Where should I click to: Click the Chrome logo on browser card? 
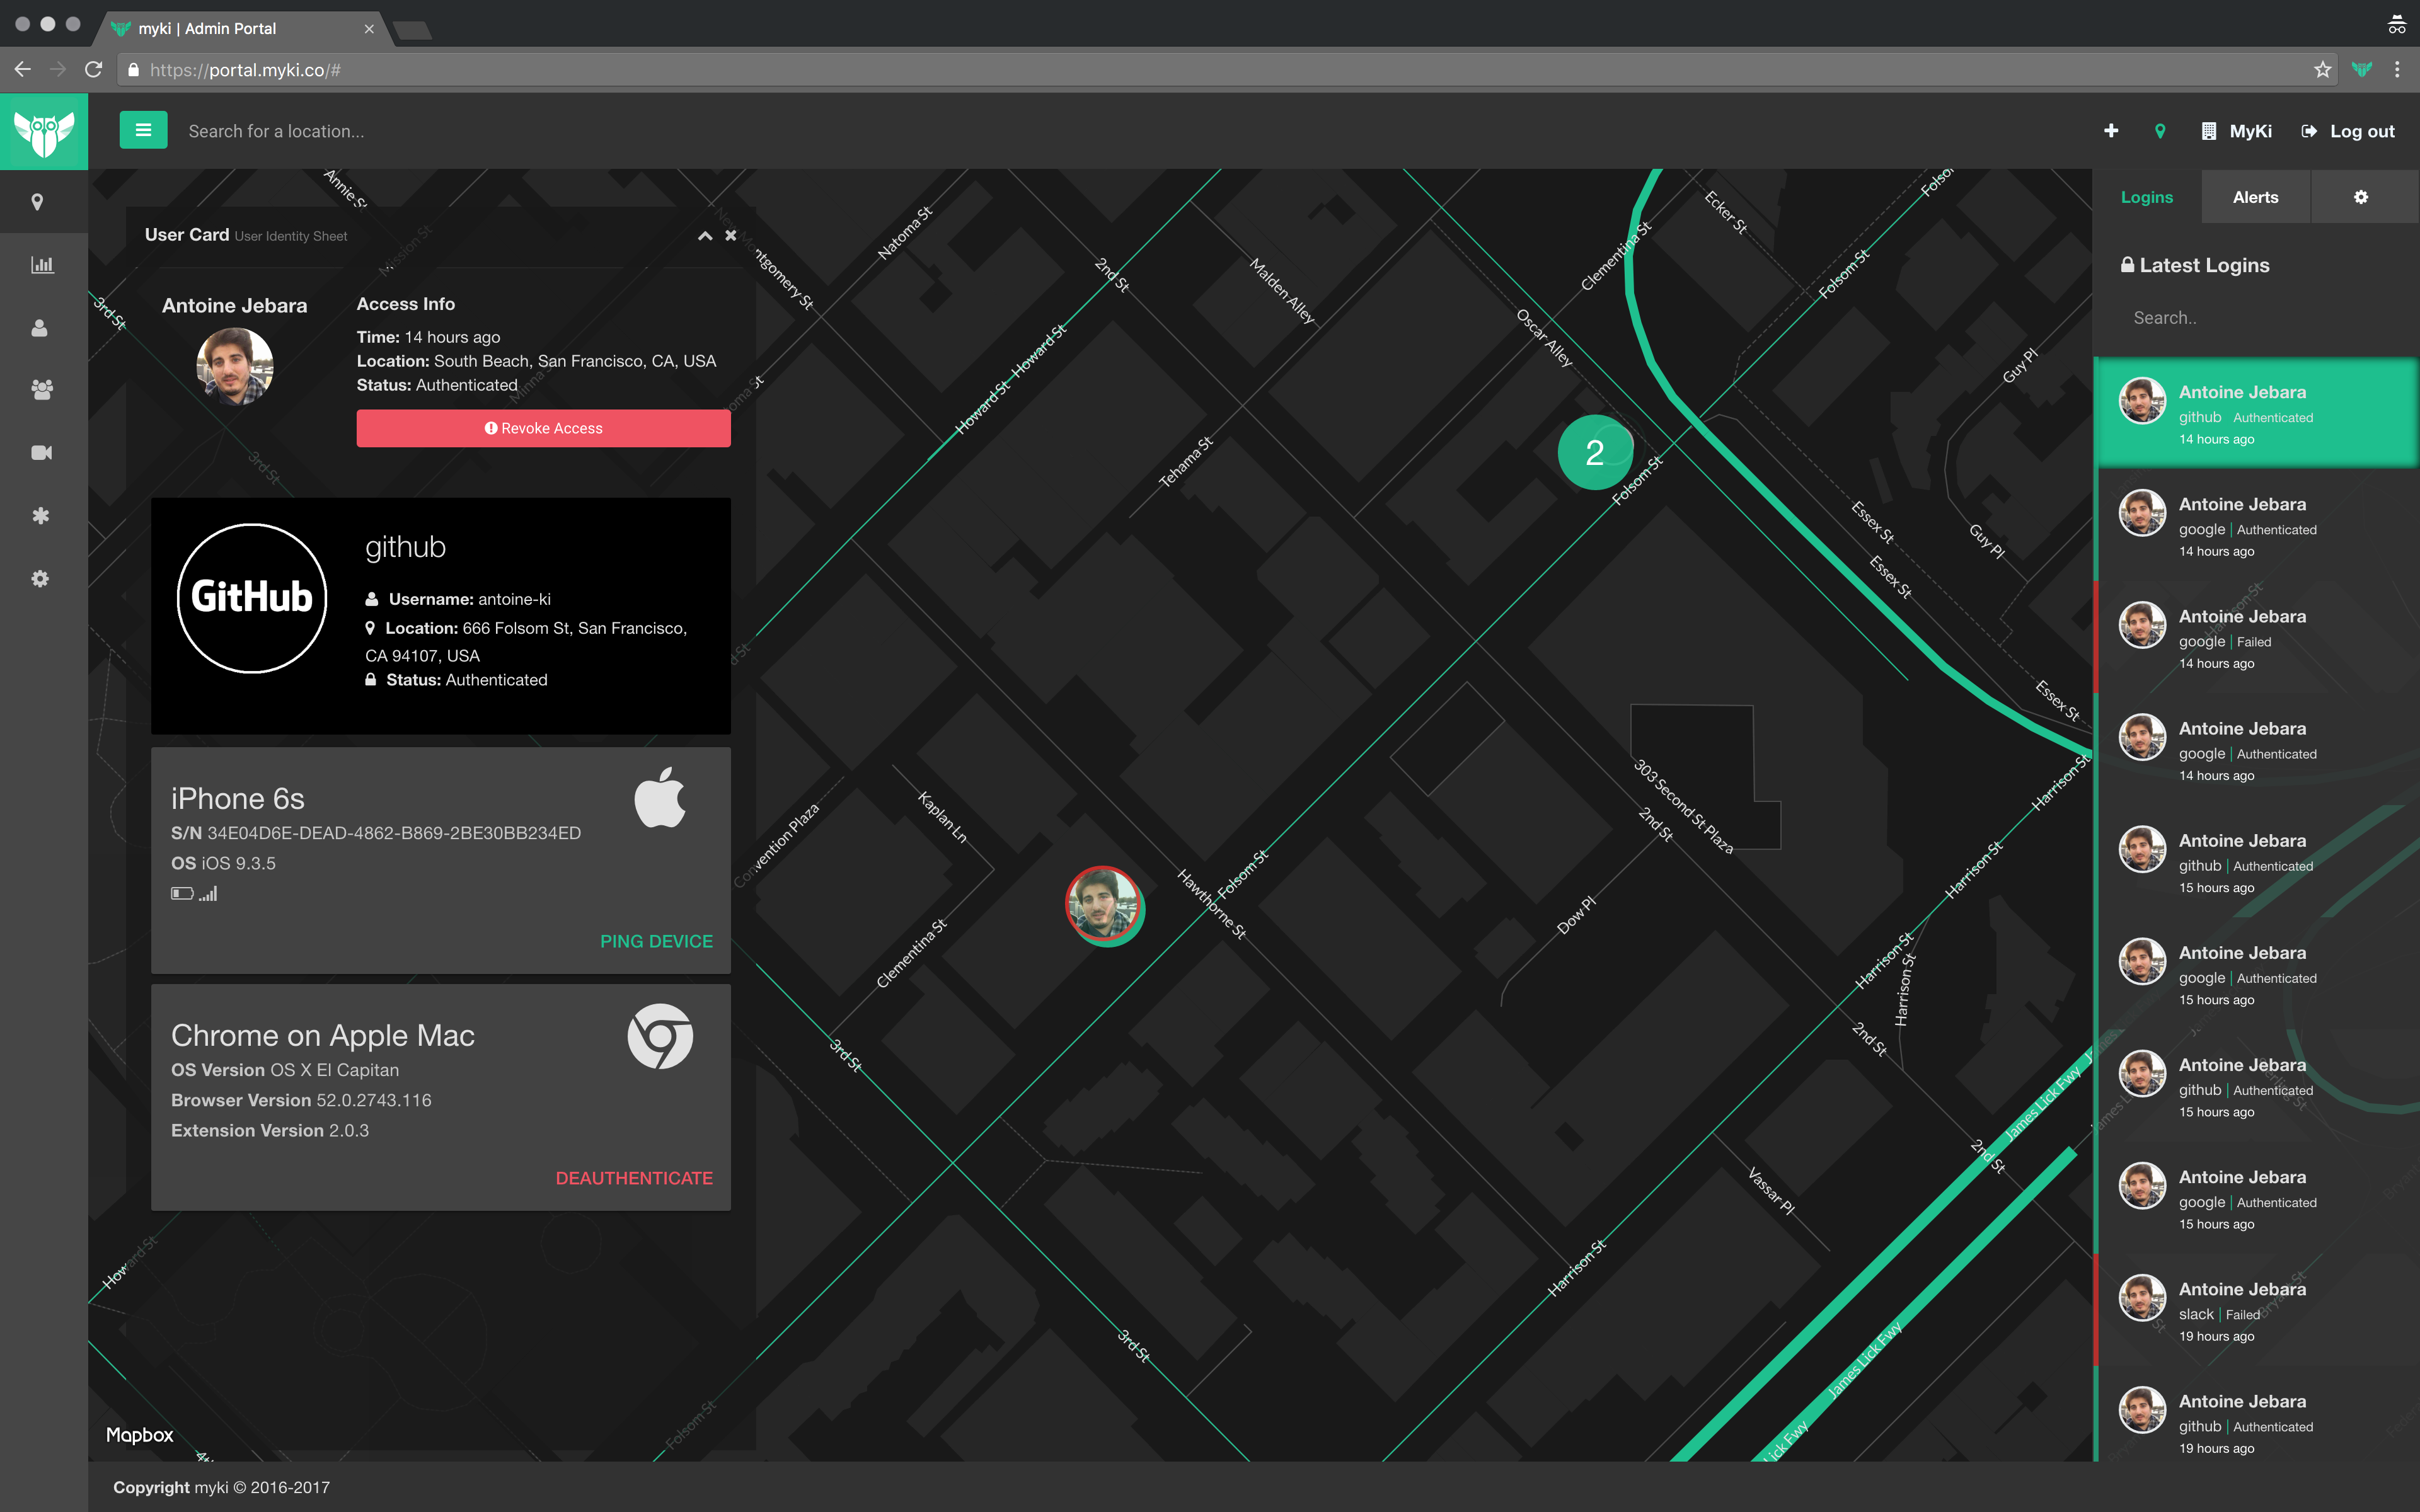click(x=660, y=1036)
